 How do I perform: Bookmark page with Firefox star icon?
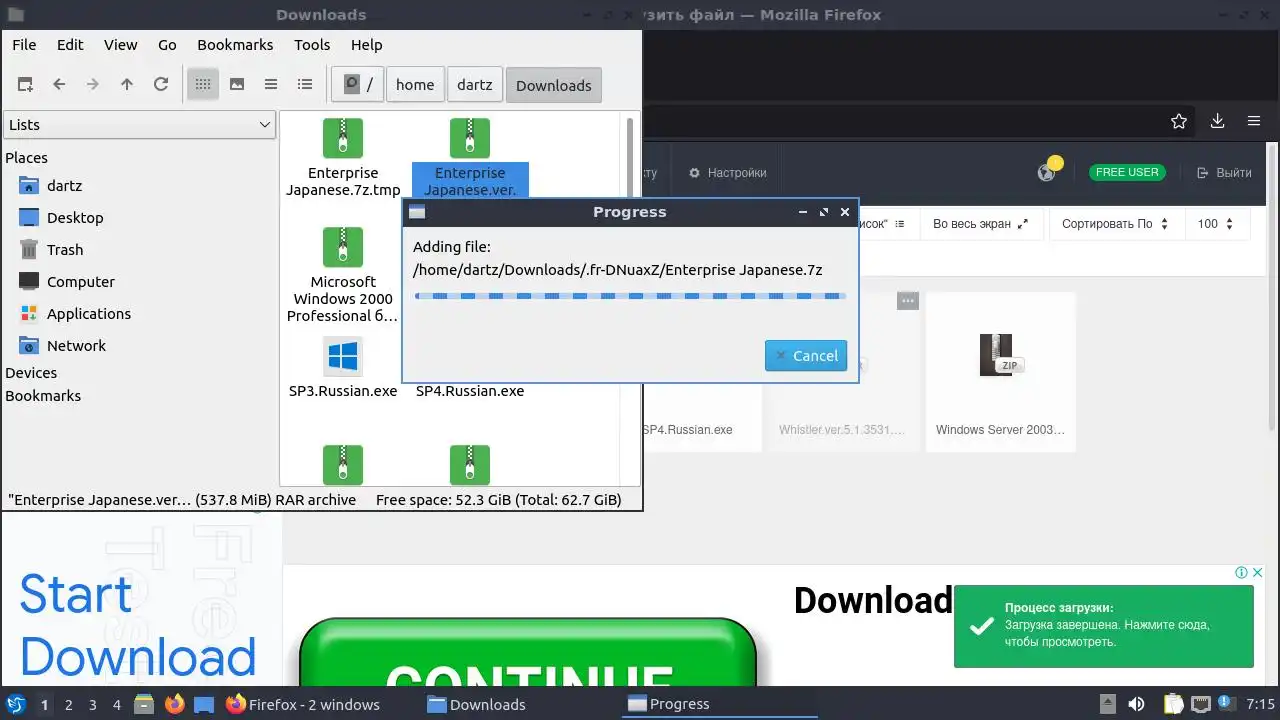point(1179,121)
